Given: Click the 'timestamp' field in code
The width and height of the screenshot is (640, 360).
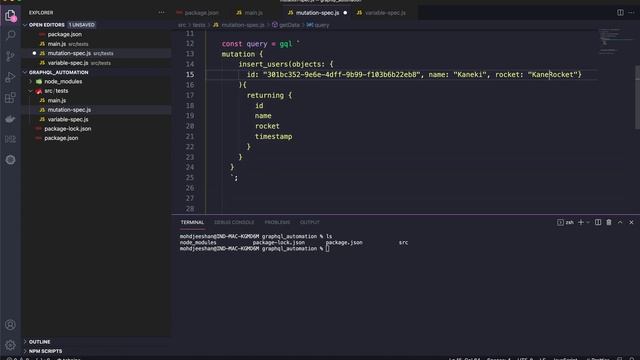Looking at the screenshot, I should click(x=273, y=136).
